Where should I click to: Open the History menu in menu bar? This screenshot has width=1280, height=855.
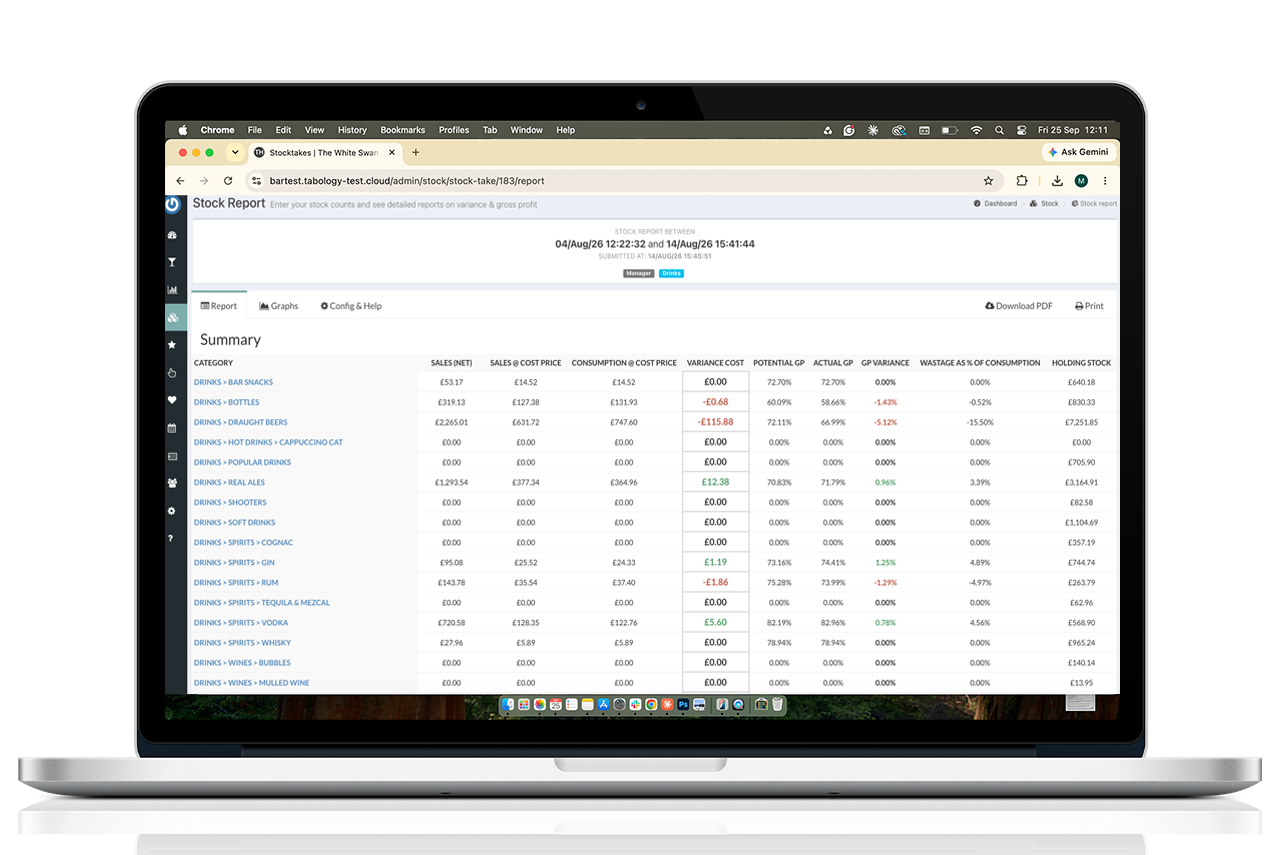tap(352, 130)
